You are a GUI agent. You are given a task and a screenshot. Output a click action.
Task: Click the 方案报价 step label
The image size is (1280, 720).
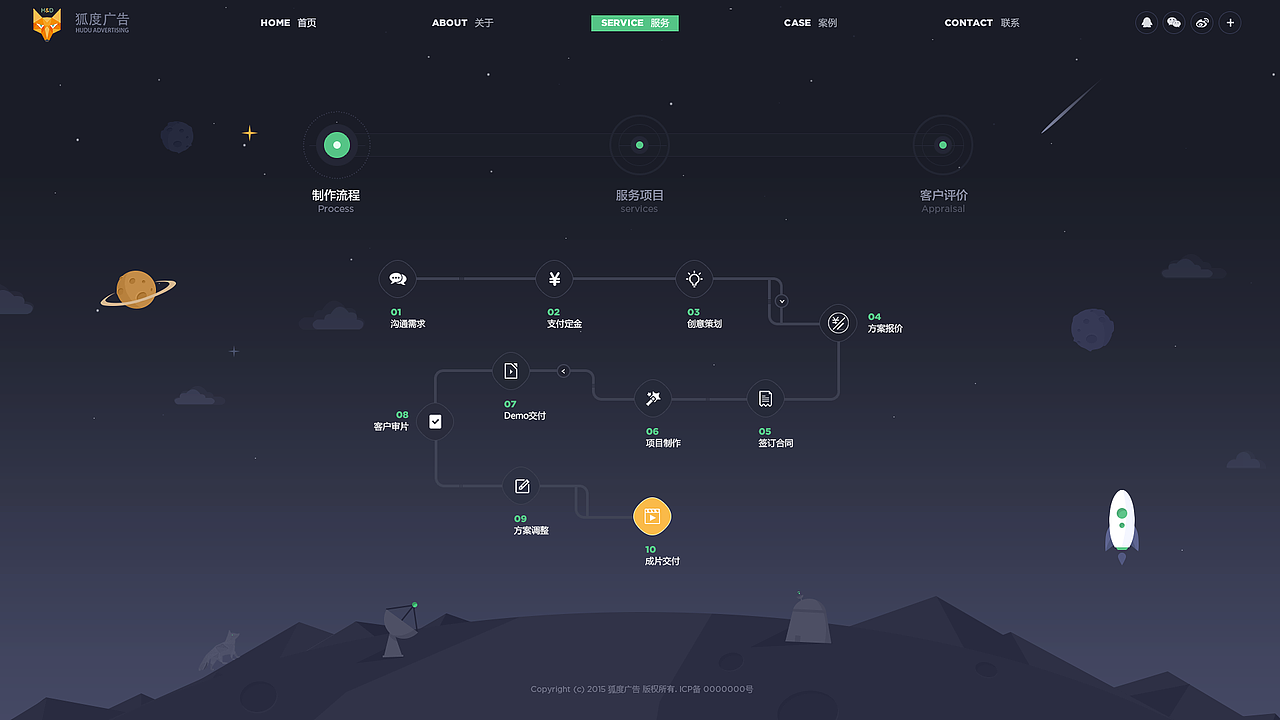point(885,328)
